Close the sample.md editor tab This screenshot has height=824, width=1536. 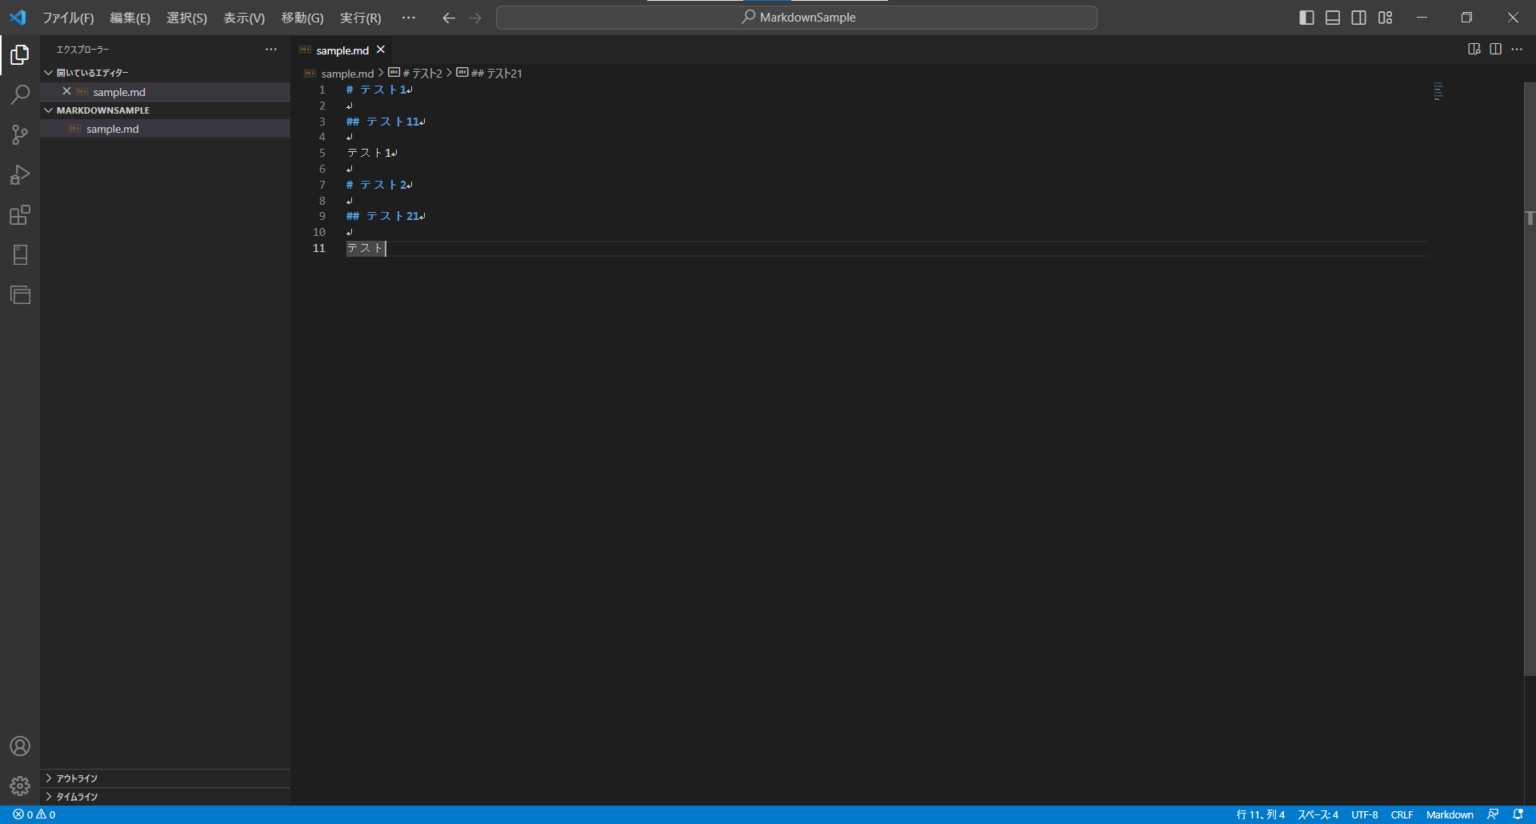pos(381,50)
